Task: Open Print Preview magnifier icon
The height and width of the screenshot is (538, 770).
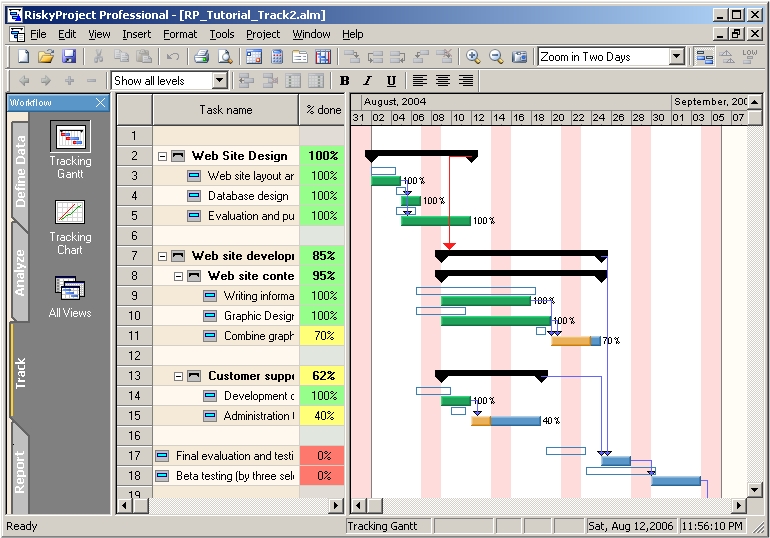Action: (225, 57)
